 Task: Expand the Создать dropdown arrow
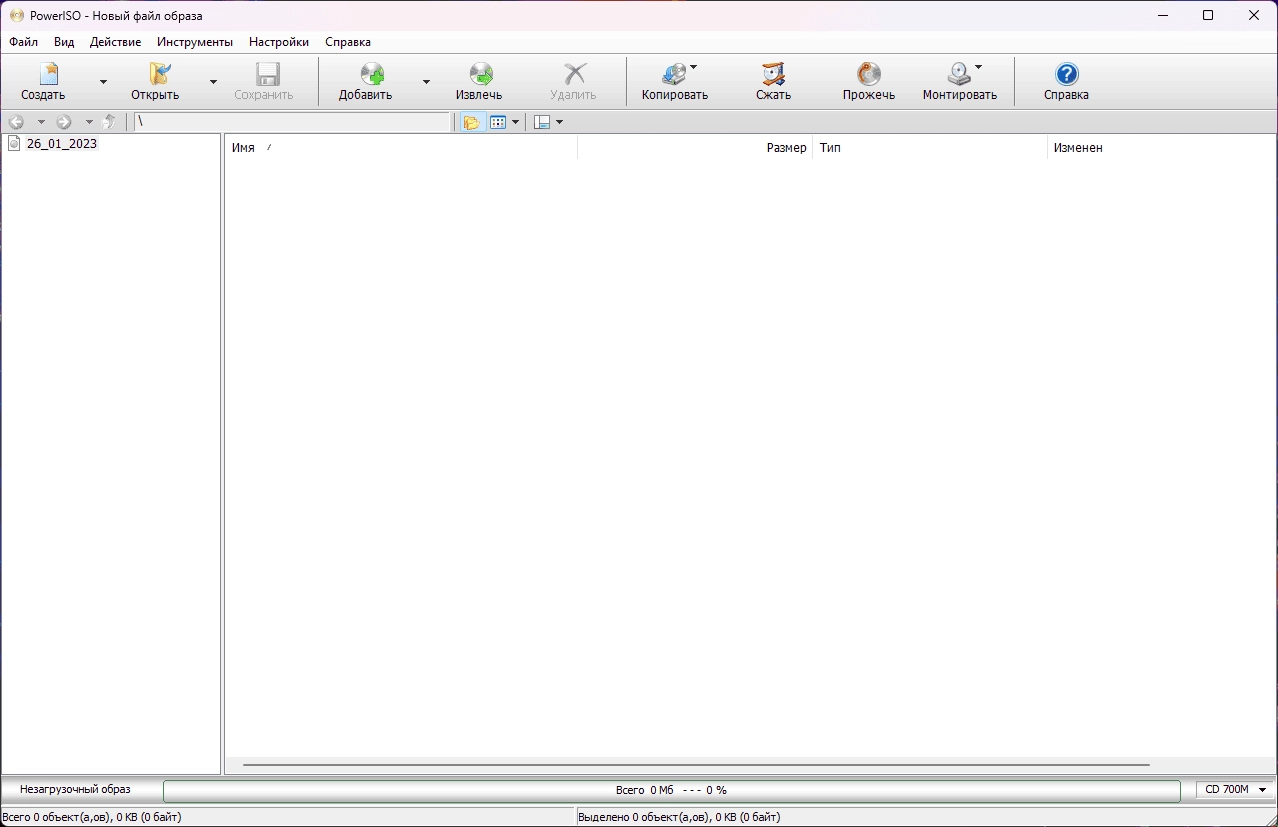(x=103, y=82)
